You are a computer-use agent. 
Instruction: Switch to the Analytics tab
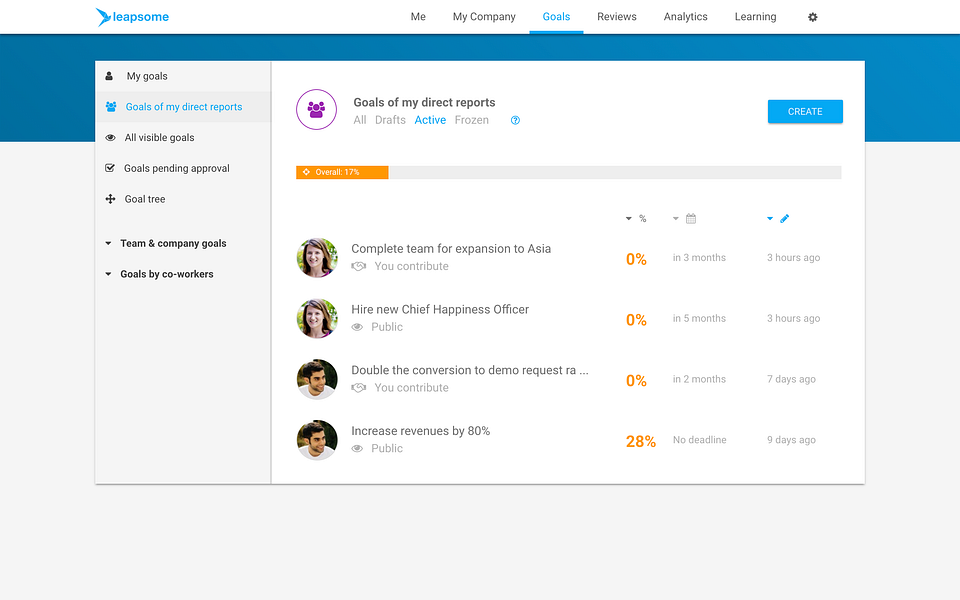[685, 17]
